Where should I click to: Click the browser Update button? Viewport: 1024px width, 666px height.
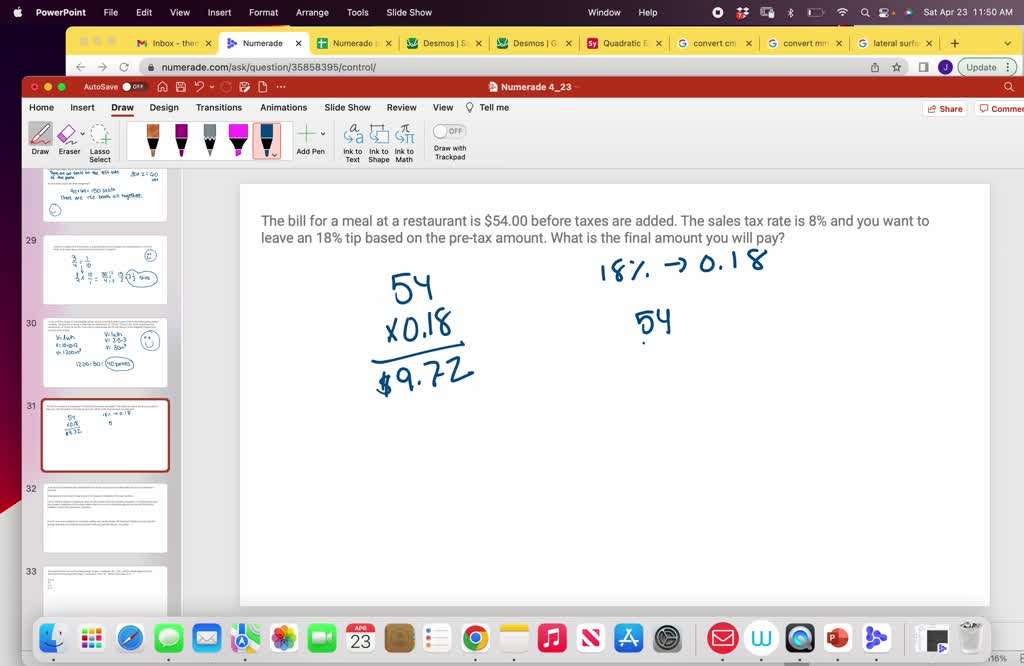(x=987, y=67)
